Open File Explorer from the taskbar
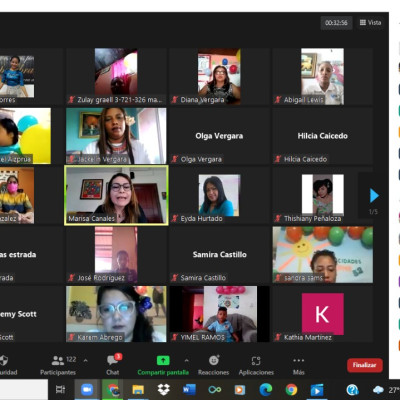 138,389
